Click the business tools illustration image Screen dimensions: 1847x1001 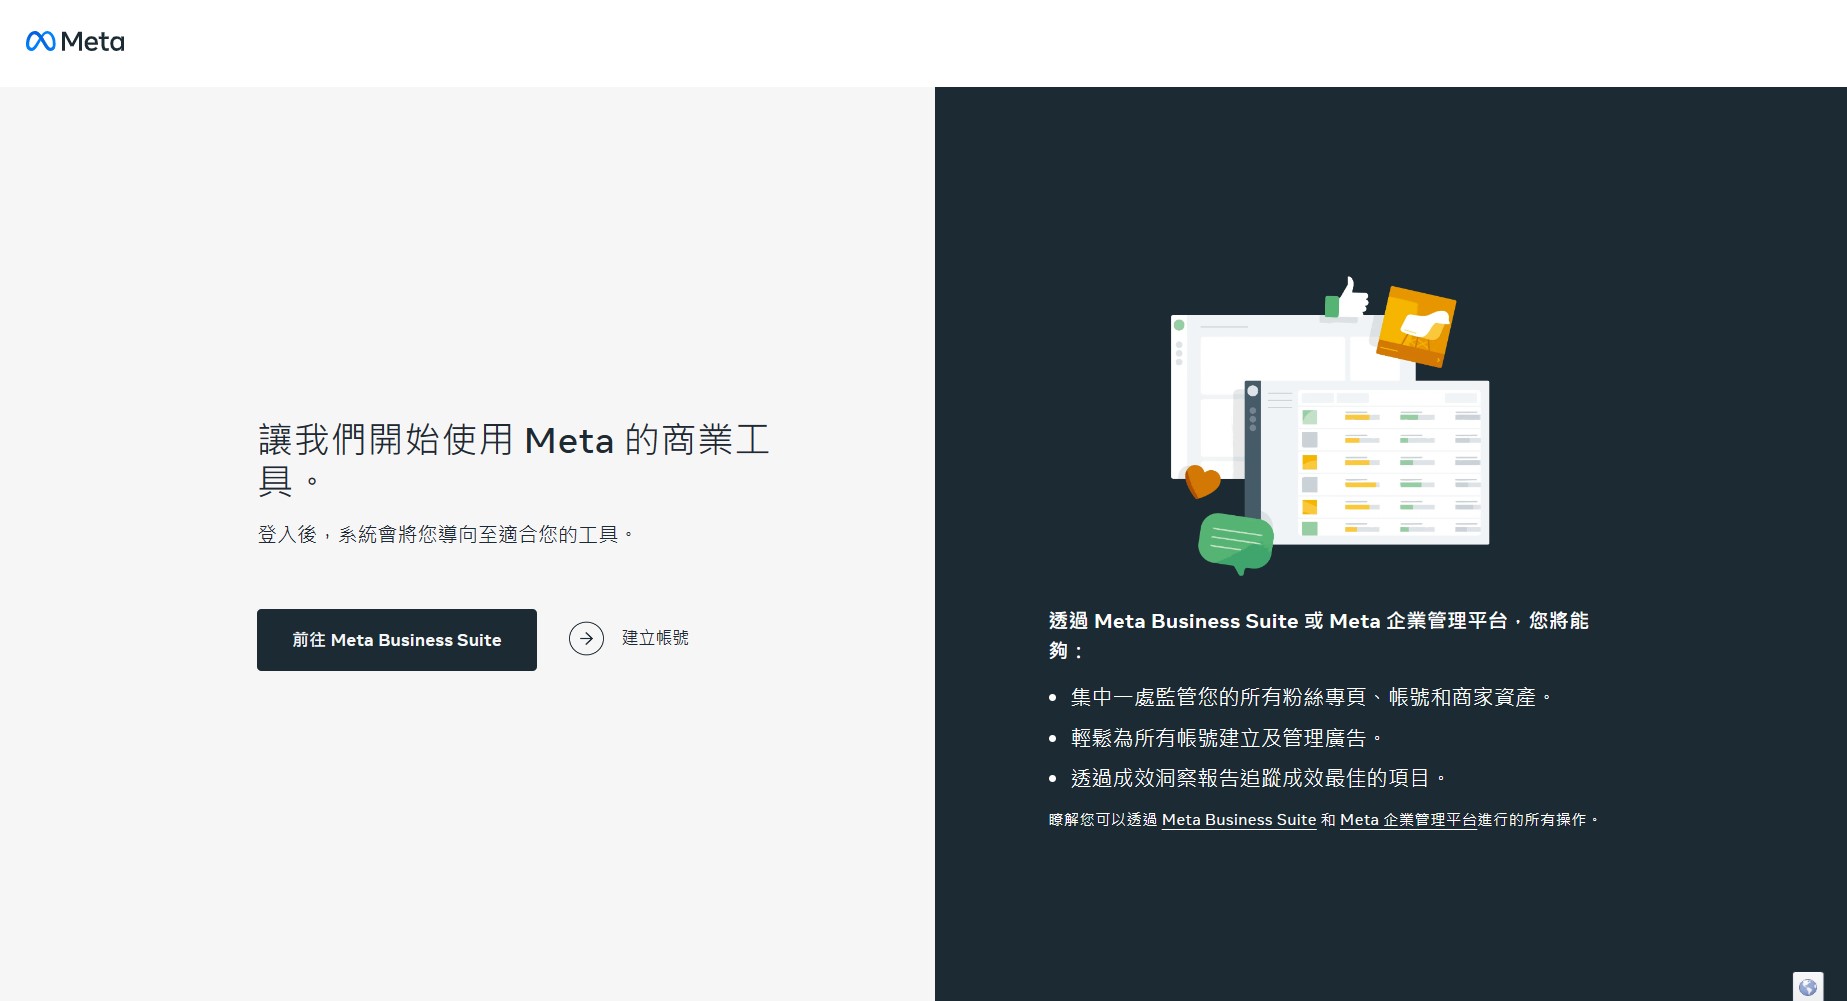[1330, 426]
